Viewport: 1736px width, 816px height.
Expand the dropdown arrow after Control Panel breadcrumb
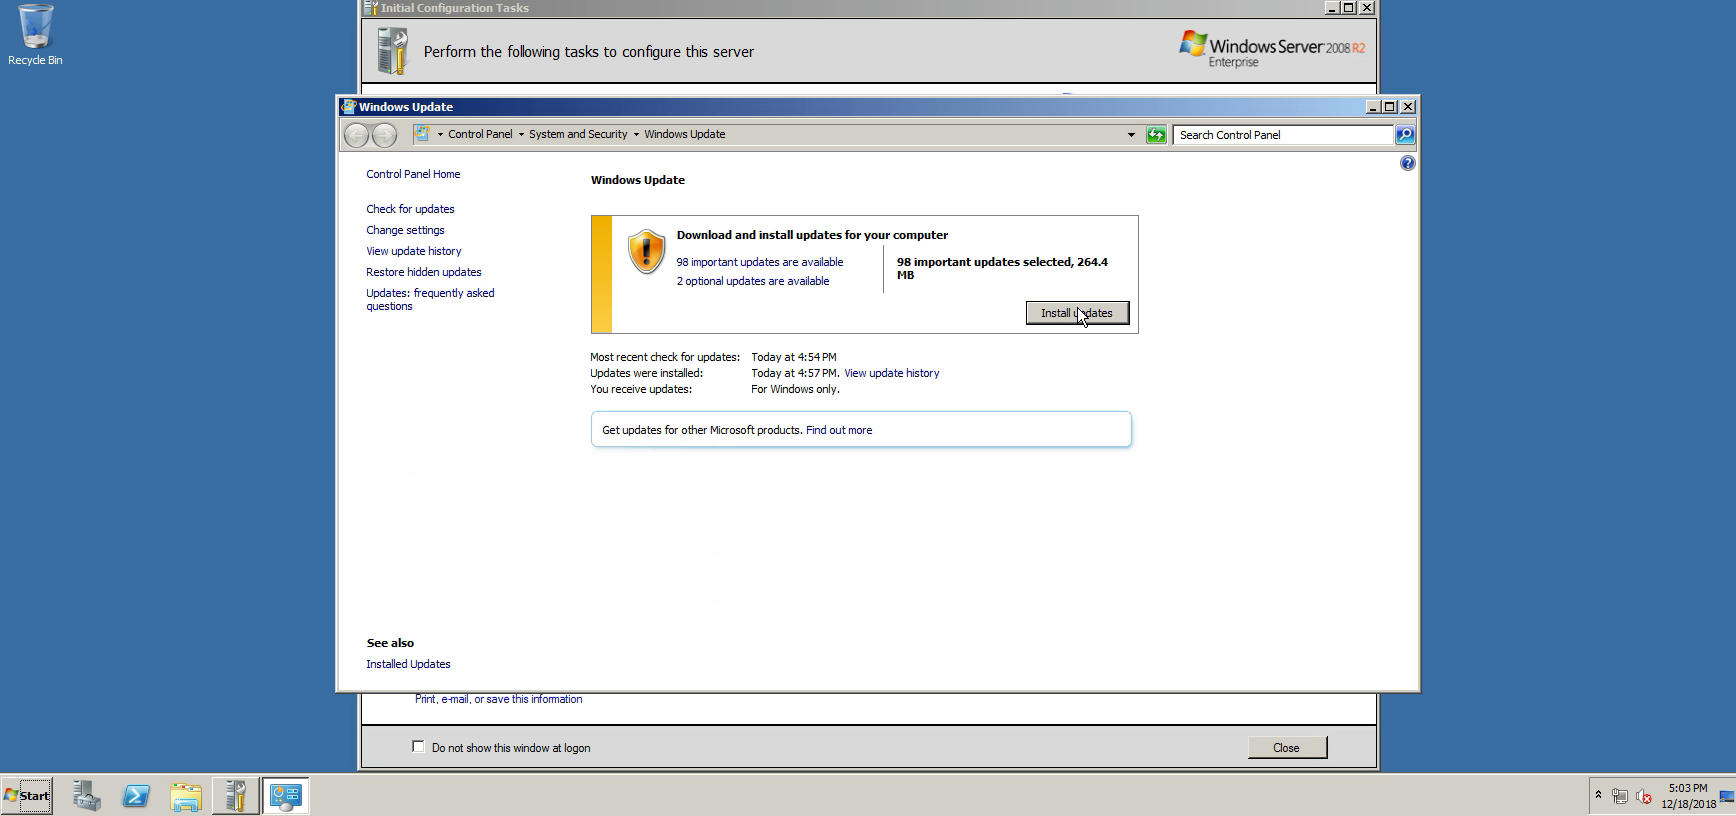tap(521, 134)
